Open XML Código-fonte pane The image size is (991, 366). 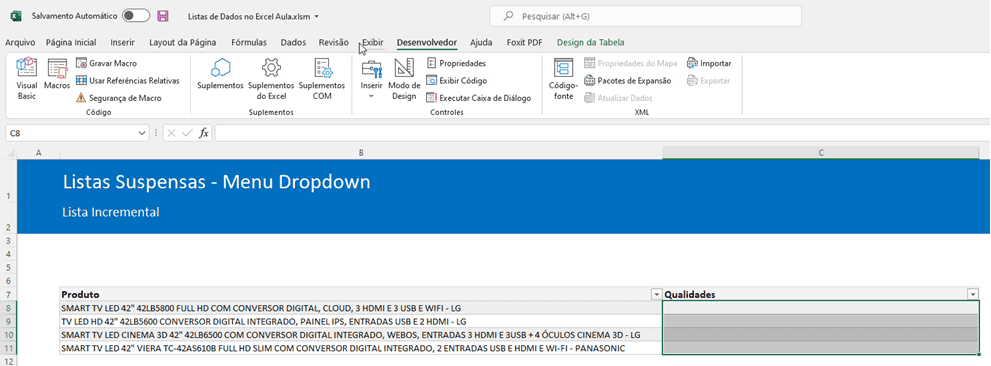pos(562,78)
